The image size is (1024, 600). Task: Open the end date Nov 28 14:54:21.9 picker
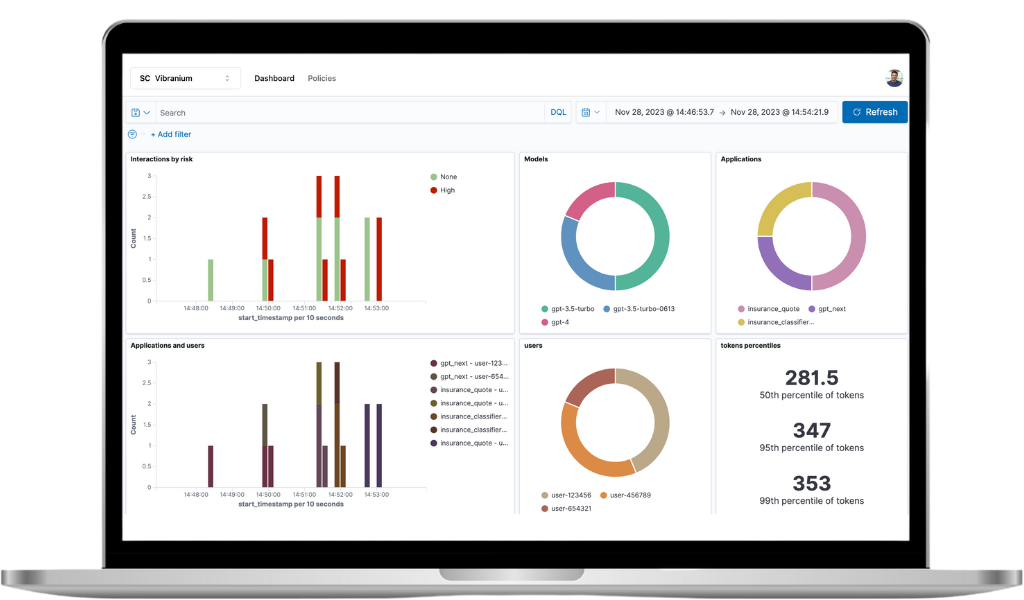click(779, 112)
